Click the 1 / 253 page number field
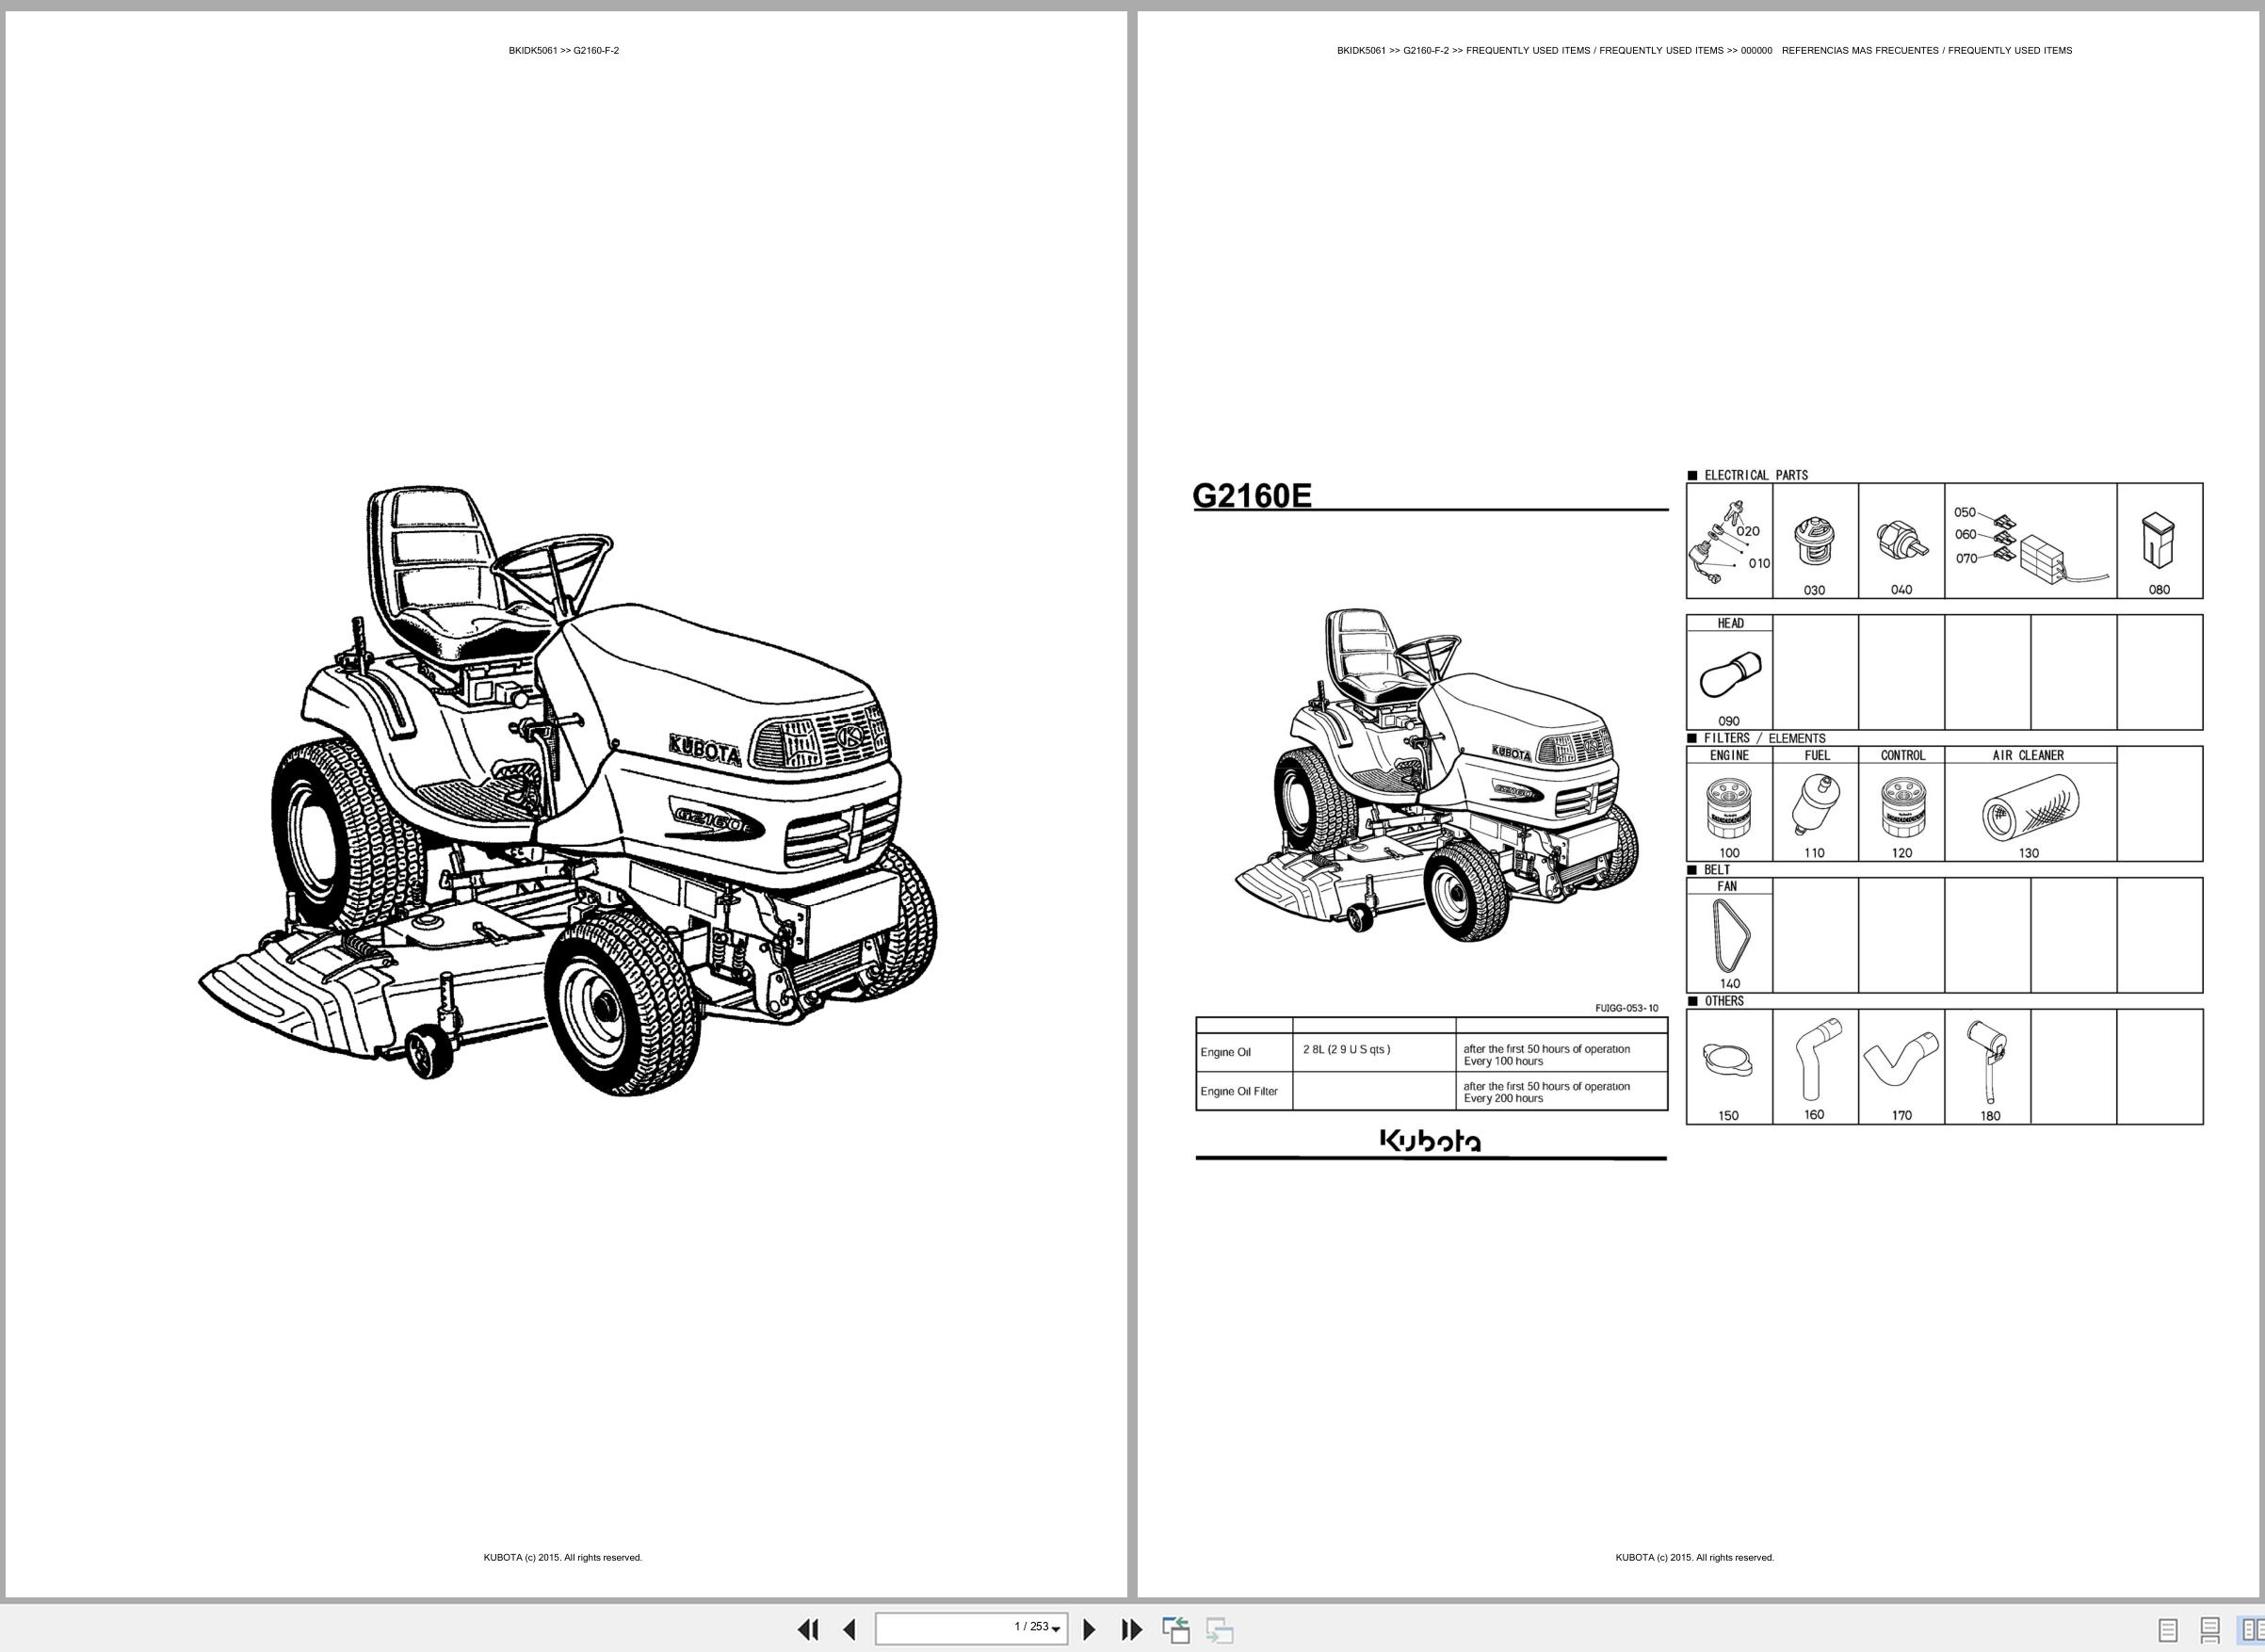Image resolution: width=2265 pixels, height=1652 pixels. click(x=971, y=1628)
